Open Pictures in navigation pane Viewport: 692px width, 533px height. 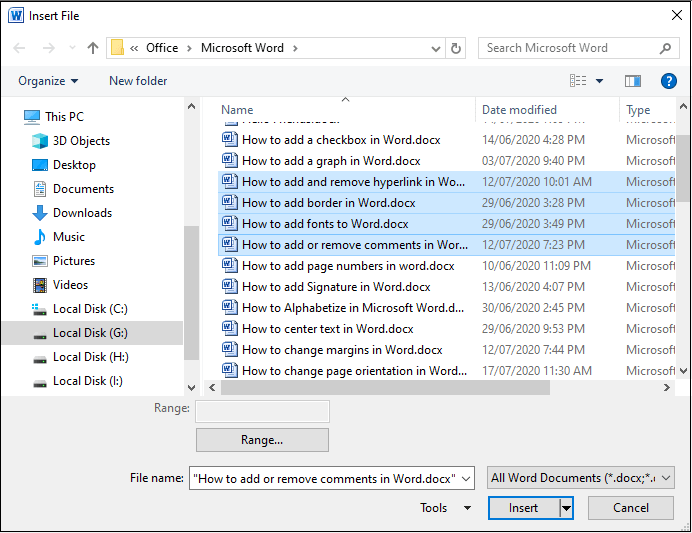click(63, 261)
